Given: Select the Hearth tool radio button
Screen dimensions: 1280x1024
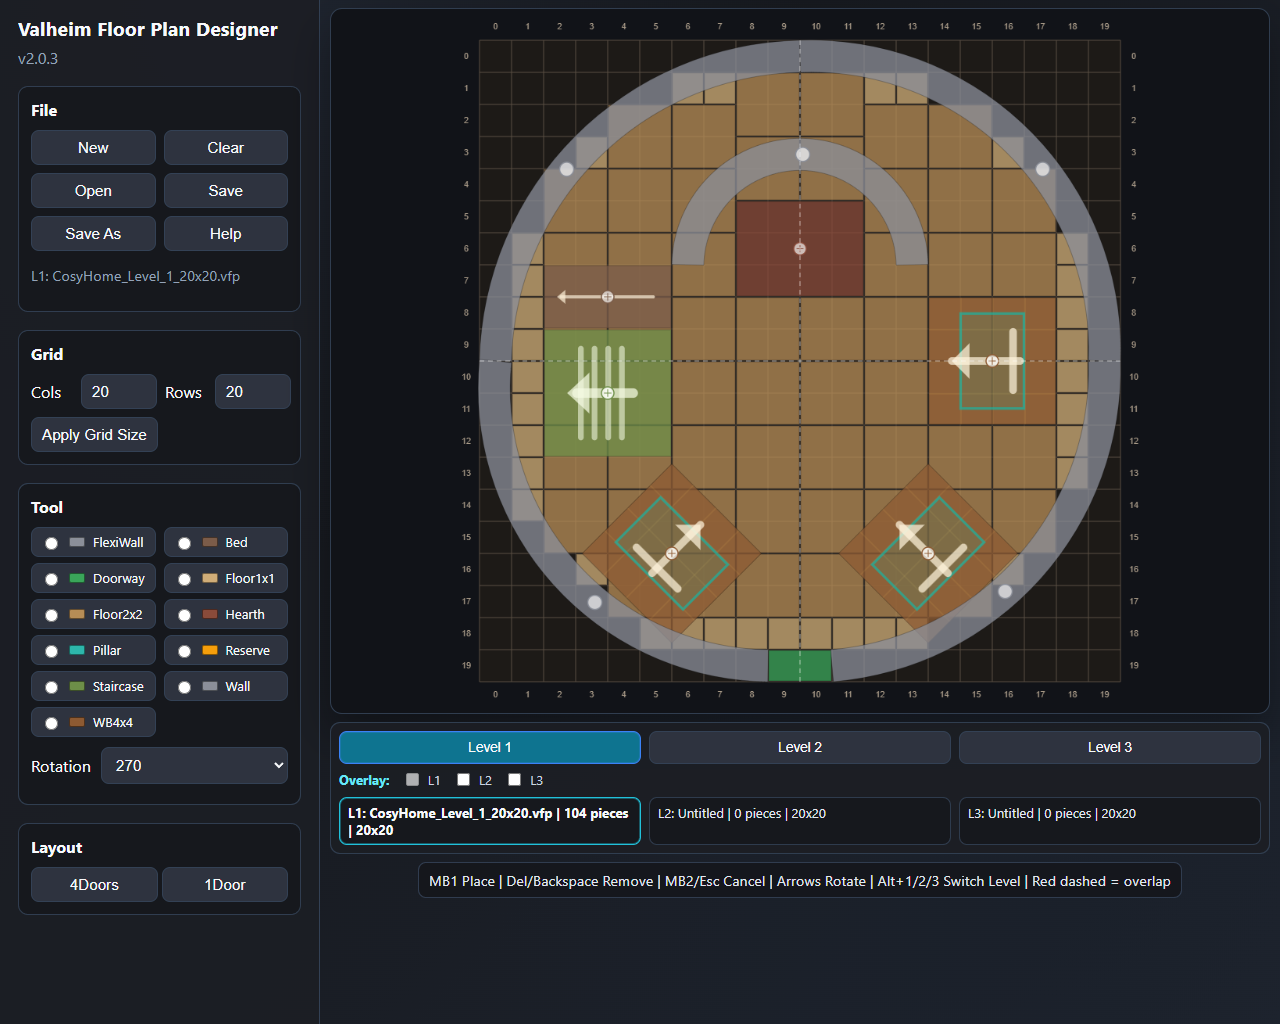Looking at the screenshot, I should click(184, 615).
